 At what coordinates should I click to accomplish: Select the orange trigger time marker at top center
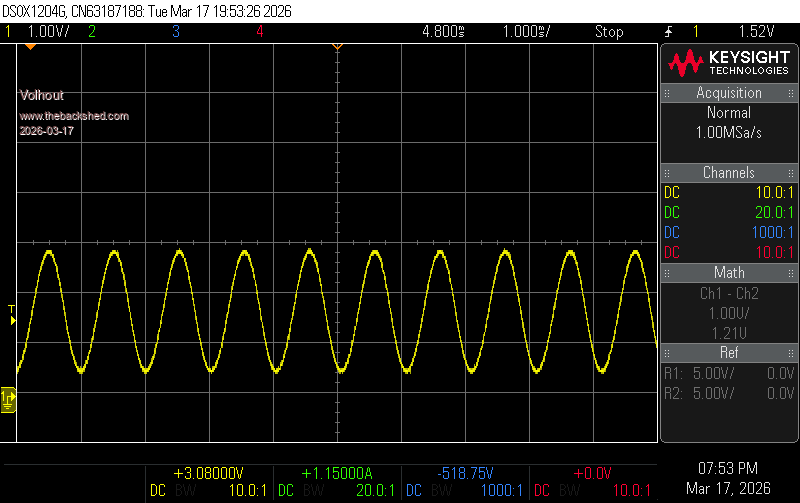(337, 47)
